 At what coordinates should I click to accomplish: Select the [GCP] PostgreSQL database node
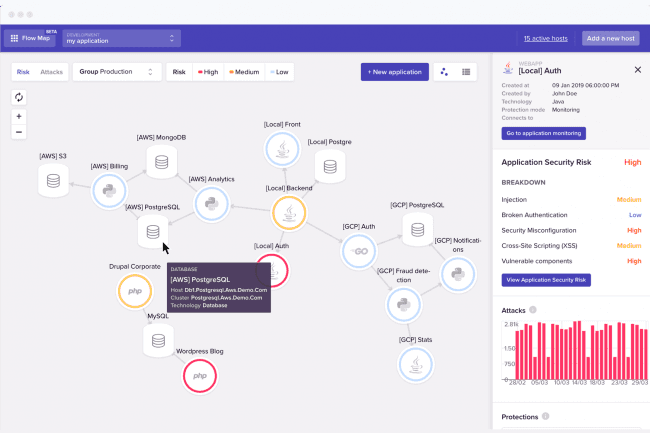pos(417,229)
